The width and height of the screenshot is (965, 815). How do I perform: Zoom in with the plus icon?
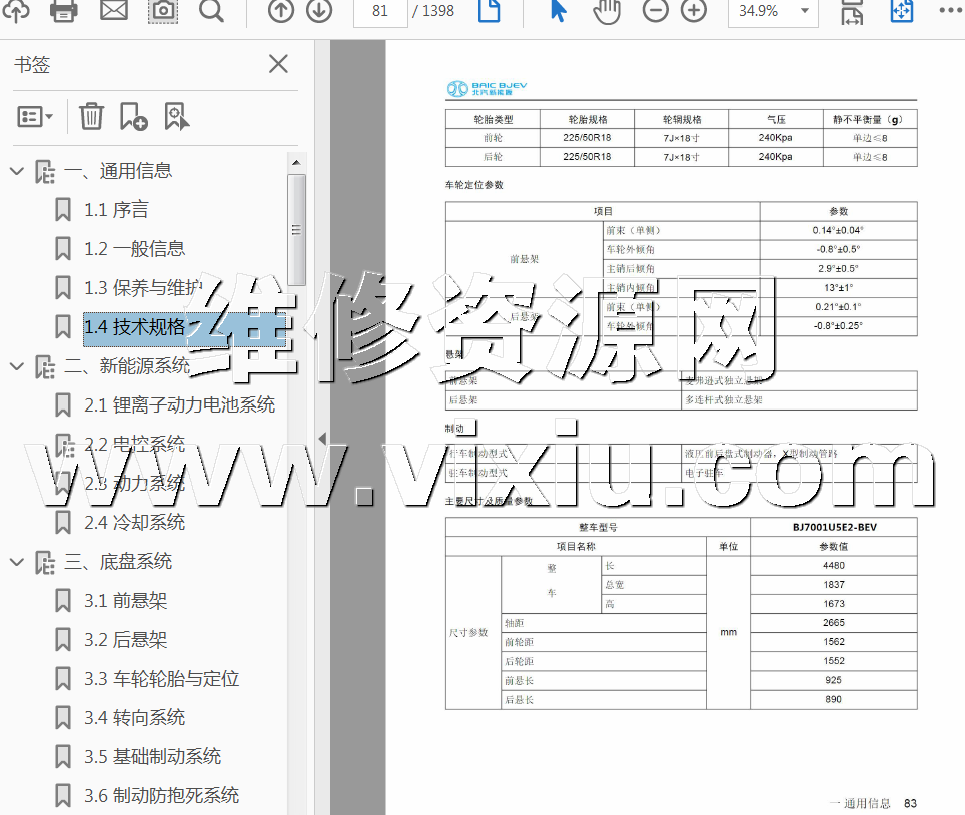click(x=693, y=11)
